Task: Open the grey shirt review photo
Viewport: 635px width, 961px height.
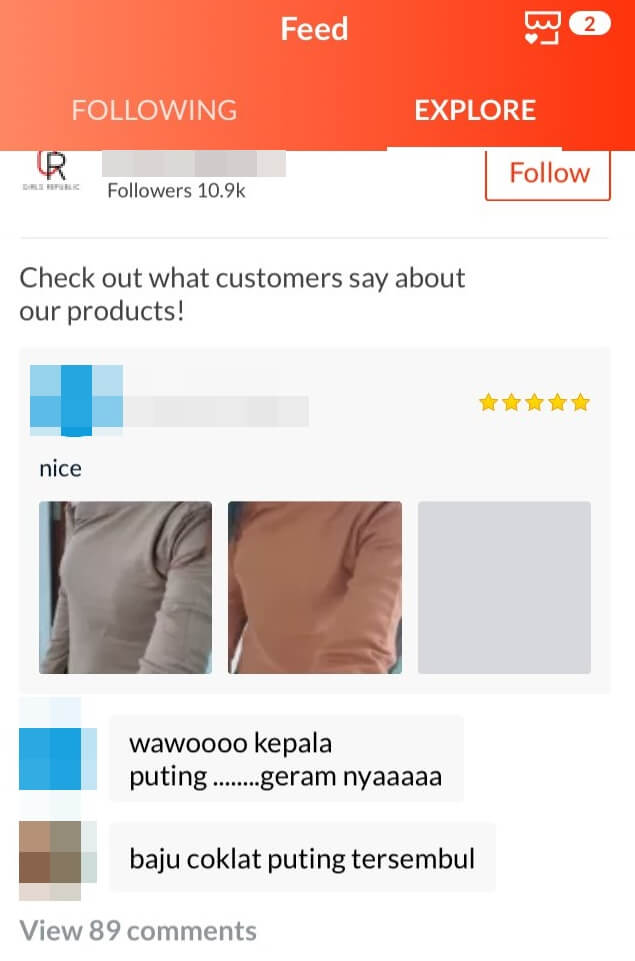Action: [x=126, y=587]
